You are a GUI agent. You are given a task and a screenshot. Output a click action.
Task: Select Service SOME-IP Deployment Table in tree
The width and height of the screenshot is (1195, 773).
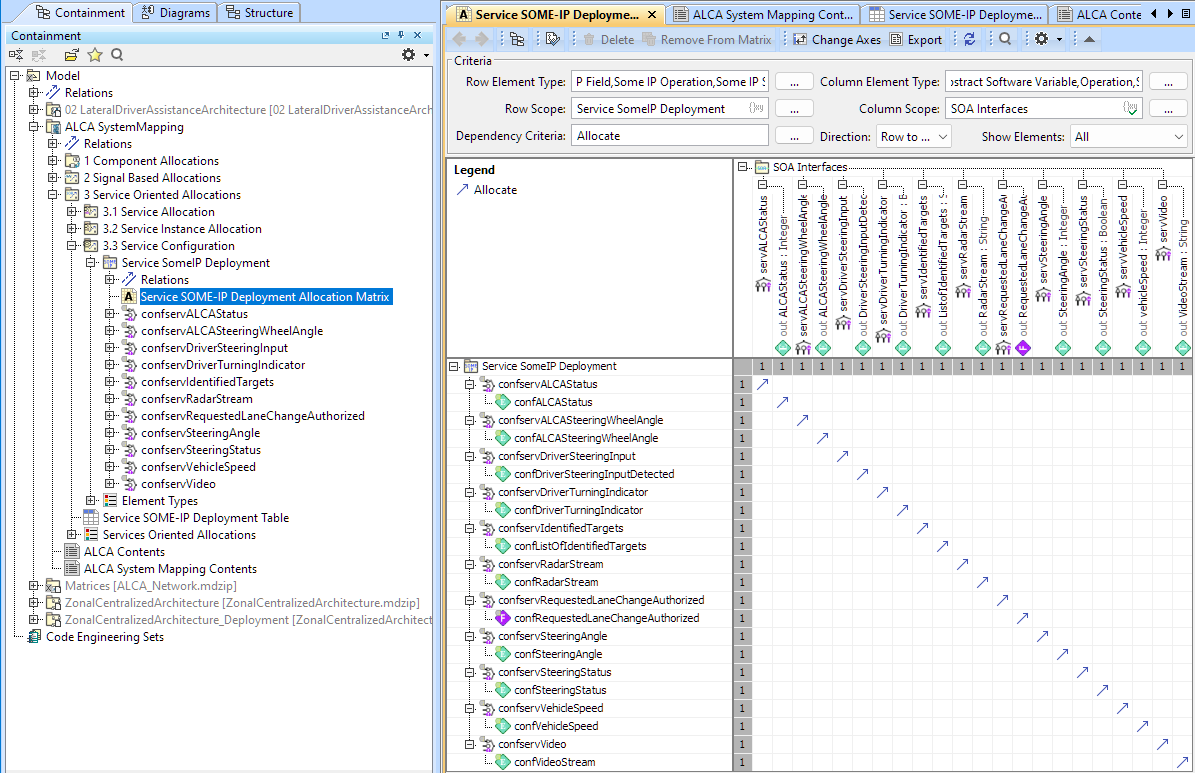click(195, 518)
